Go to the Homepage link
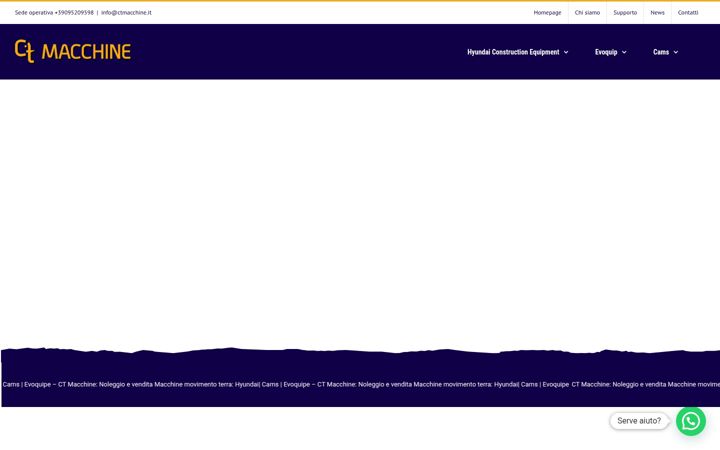The height and width of the screenshot is (450, 720). click(547, 12)
